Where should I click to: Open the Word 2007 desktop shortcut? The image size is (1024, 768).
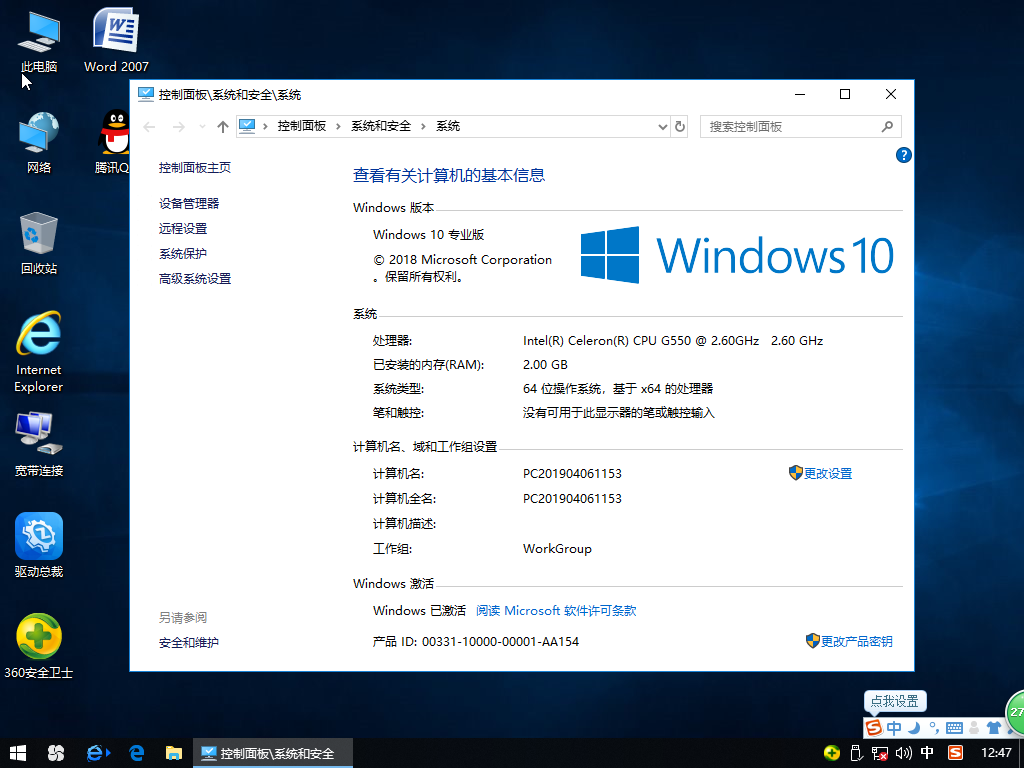click(x=116, y=40)
